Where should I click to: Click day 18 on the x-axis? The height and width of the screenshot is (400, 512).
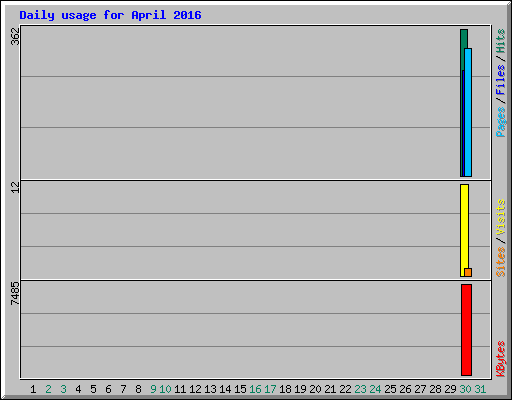point(285,389)
